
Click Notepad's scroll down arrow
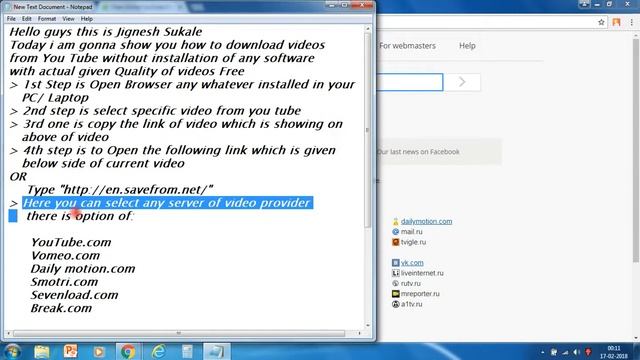tap(367, 325)
